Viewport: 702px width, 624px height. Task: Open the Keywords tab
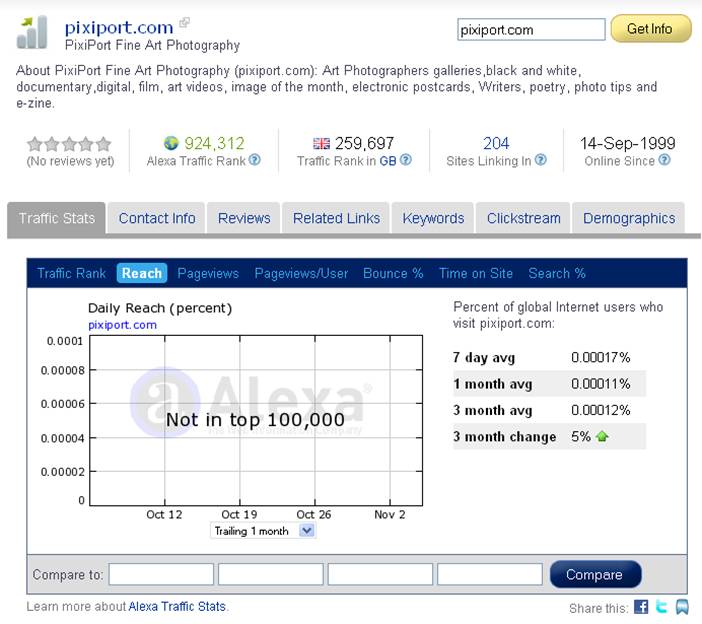click(x=433, y=218)
